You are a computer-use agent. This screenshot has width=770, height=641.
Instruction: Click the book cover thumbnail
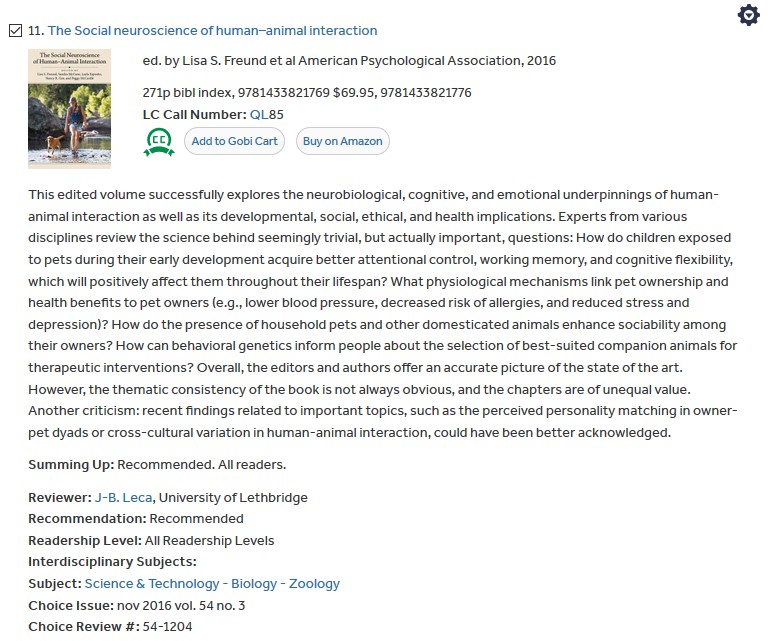click(x=69, y=109)
